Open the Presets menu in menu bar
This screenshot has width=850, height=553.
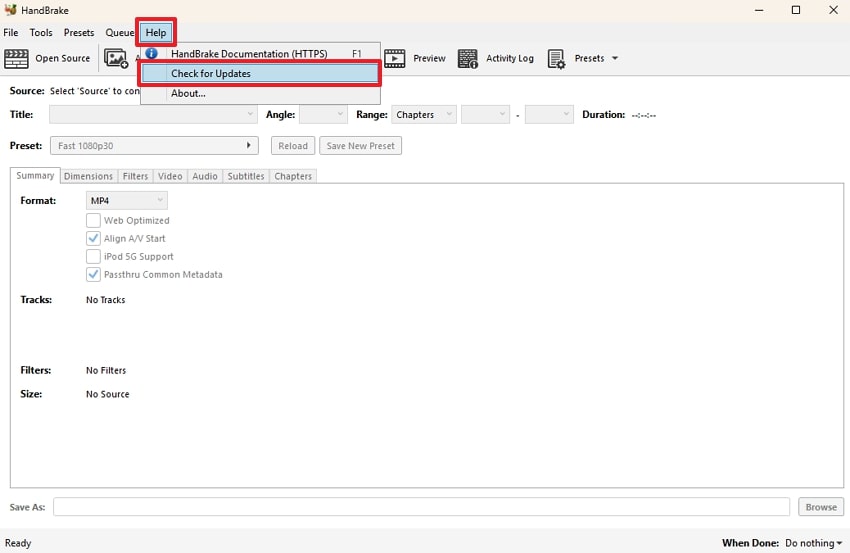(79, 33)
